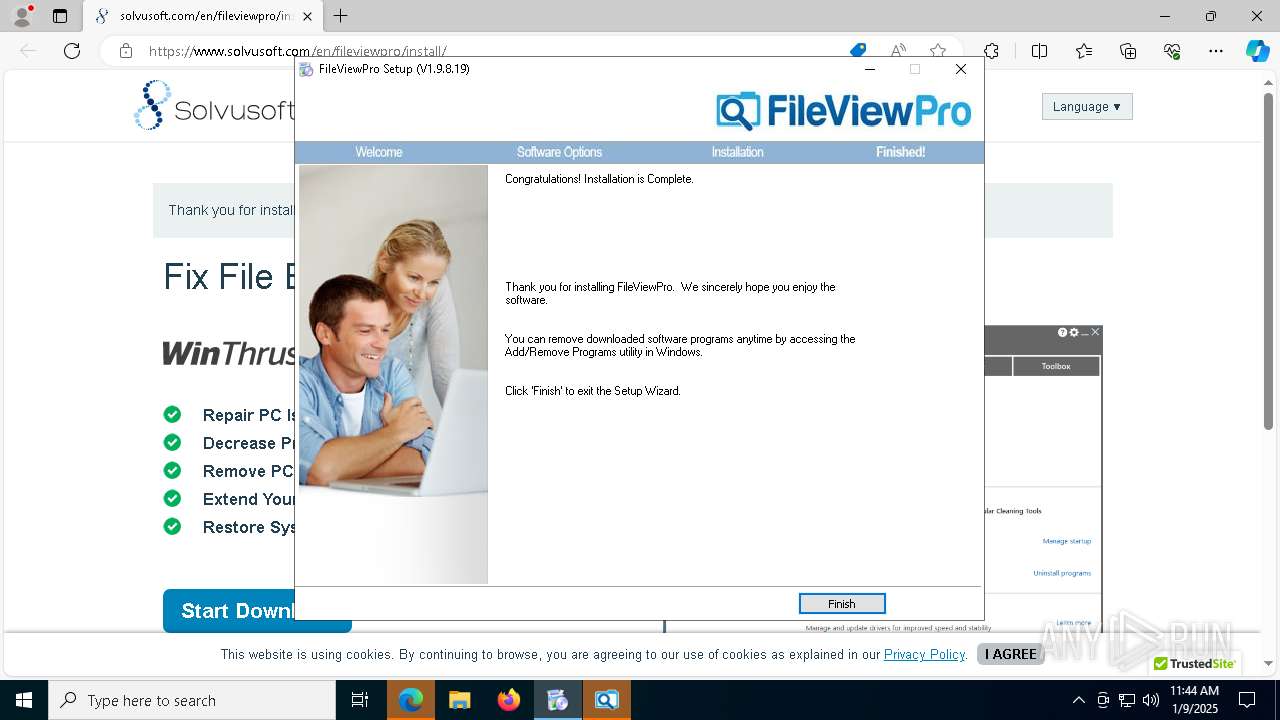The width and height of the screenshot is (1280, 720).
Task: Open Edge Settings and more ellipsis menu
Action: [1216, 51]
